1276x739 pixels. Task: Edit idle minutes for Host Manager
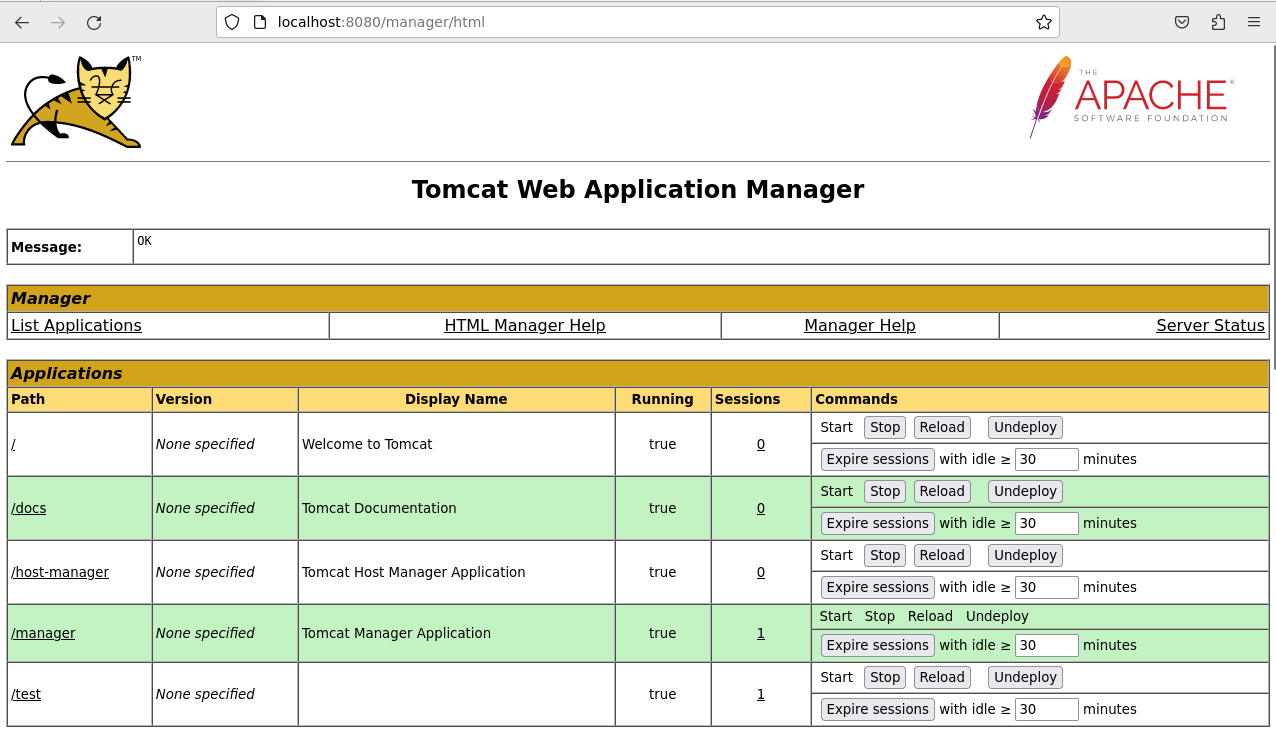[1047, 587]
